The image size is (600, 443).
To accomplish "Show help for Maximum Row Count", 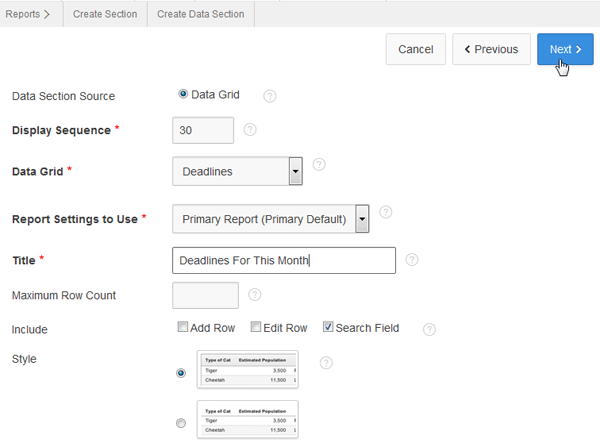I will (254, 295).
